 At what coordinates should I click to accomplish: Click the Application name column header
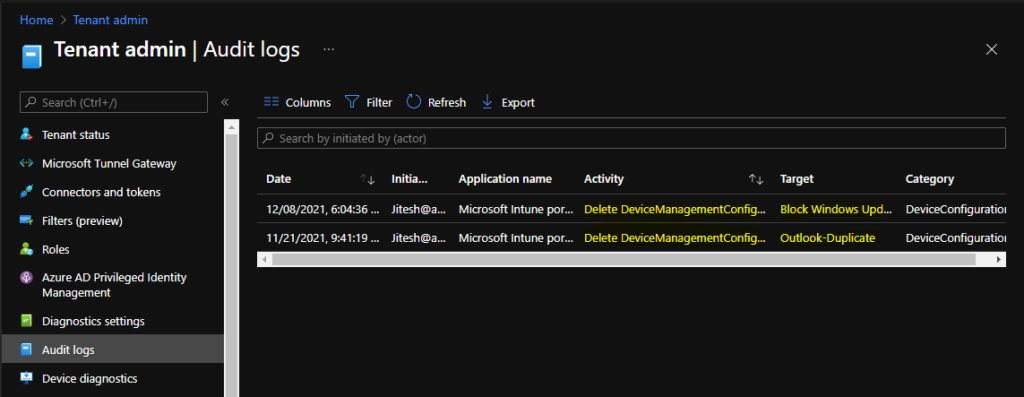[505, 179]
